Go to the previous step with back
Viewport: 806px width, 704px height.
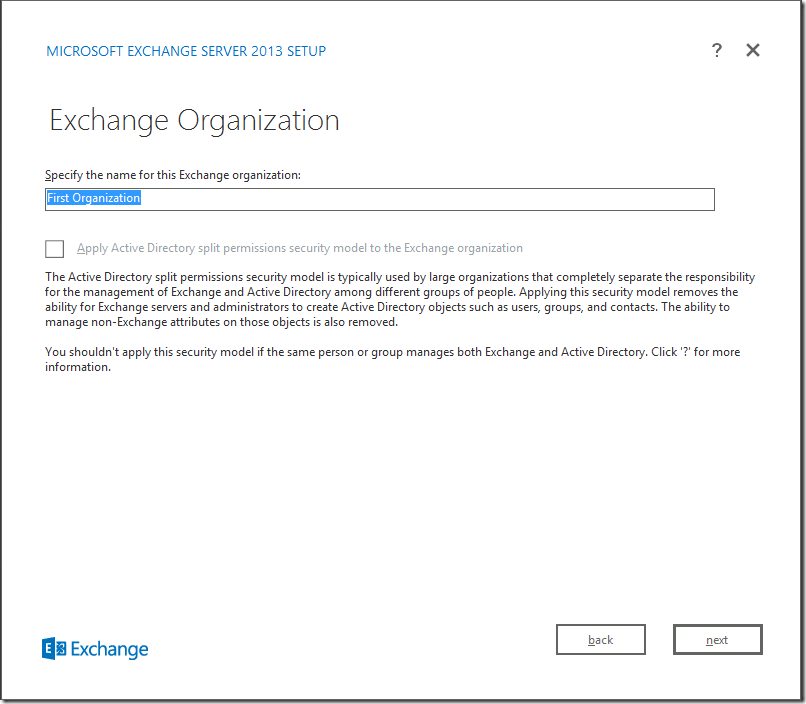600,640
